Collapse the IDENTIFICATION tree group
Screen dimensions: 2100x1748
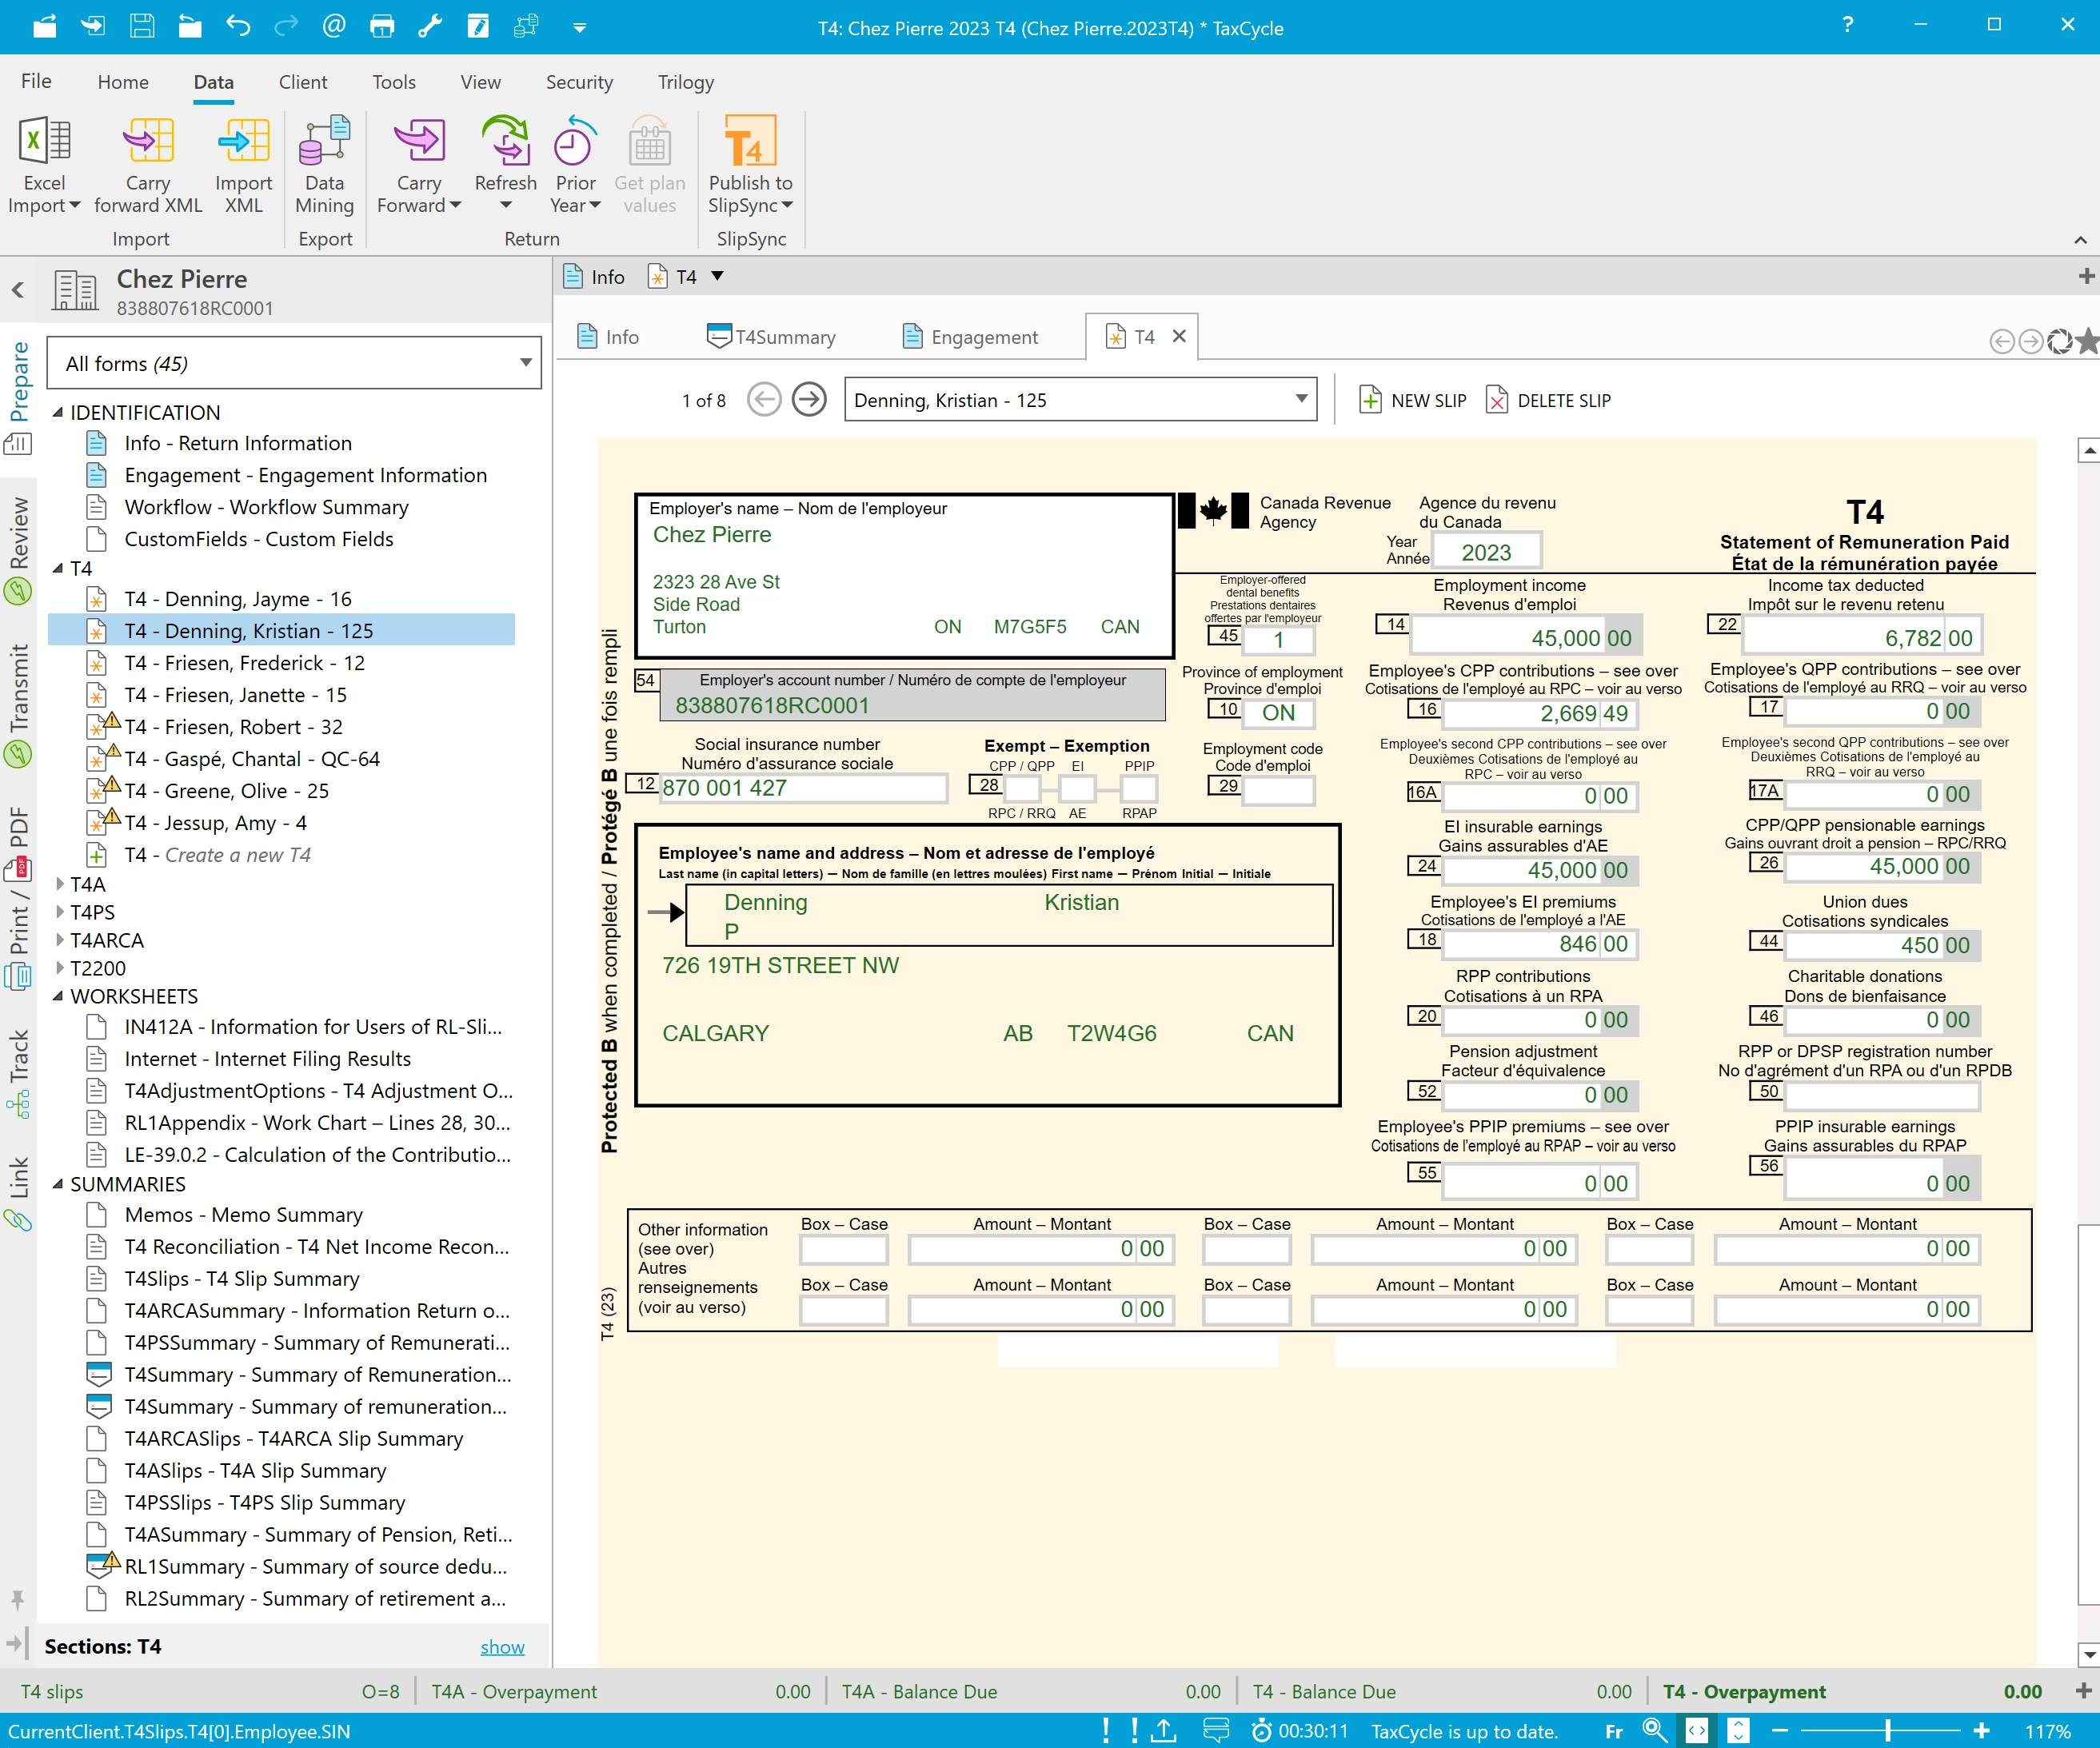pos(58,412)
